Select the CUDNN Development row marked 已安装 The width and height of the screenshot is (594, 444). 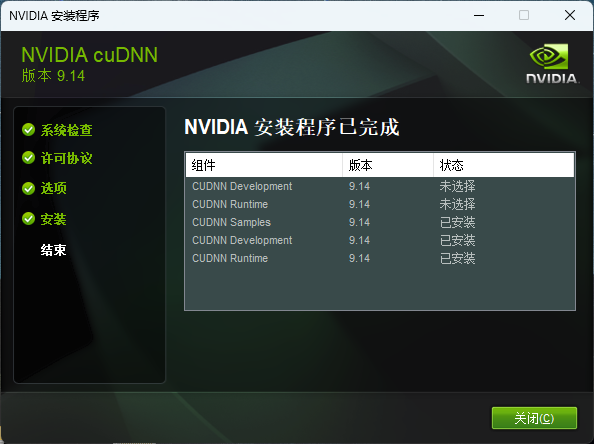point(380,240)
